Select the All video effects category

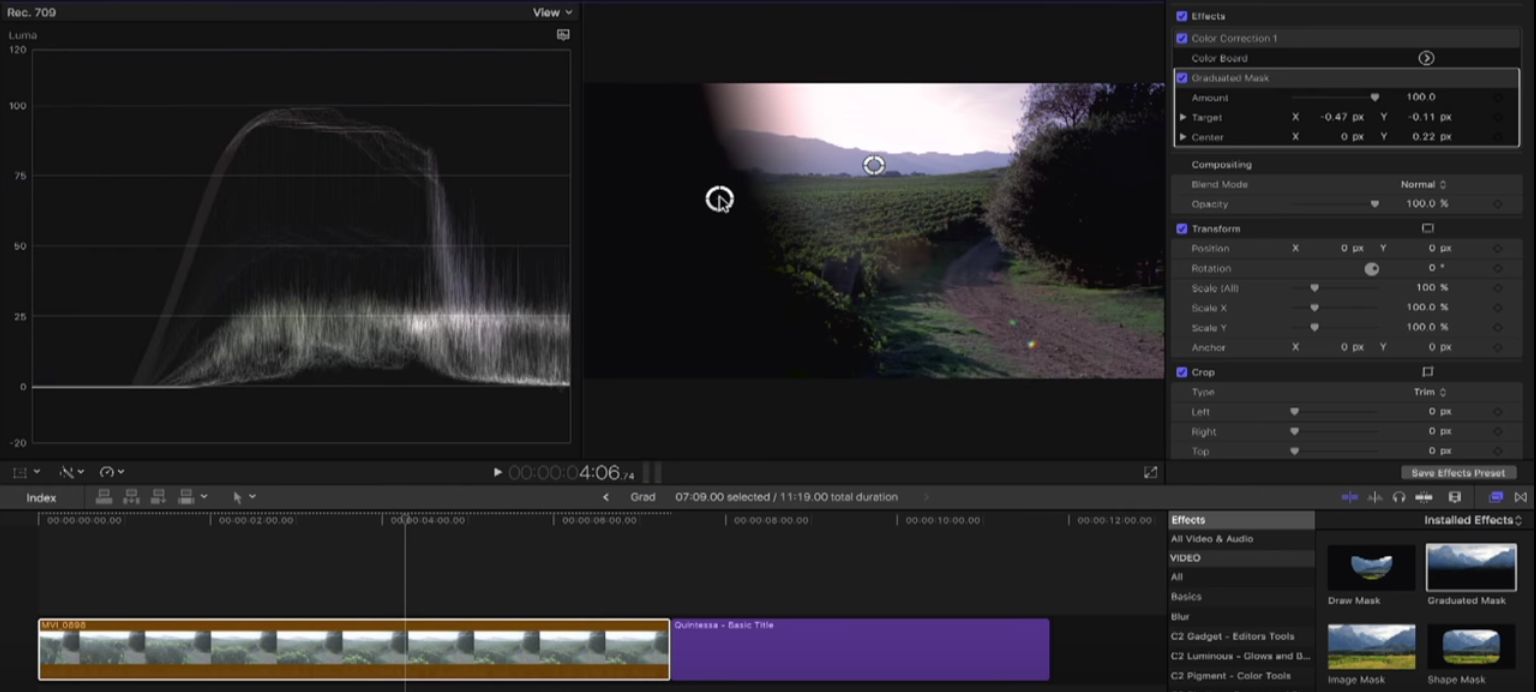point(1177,577)
